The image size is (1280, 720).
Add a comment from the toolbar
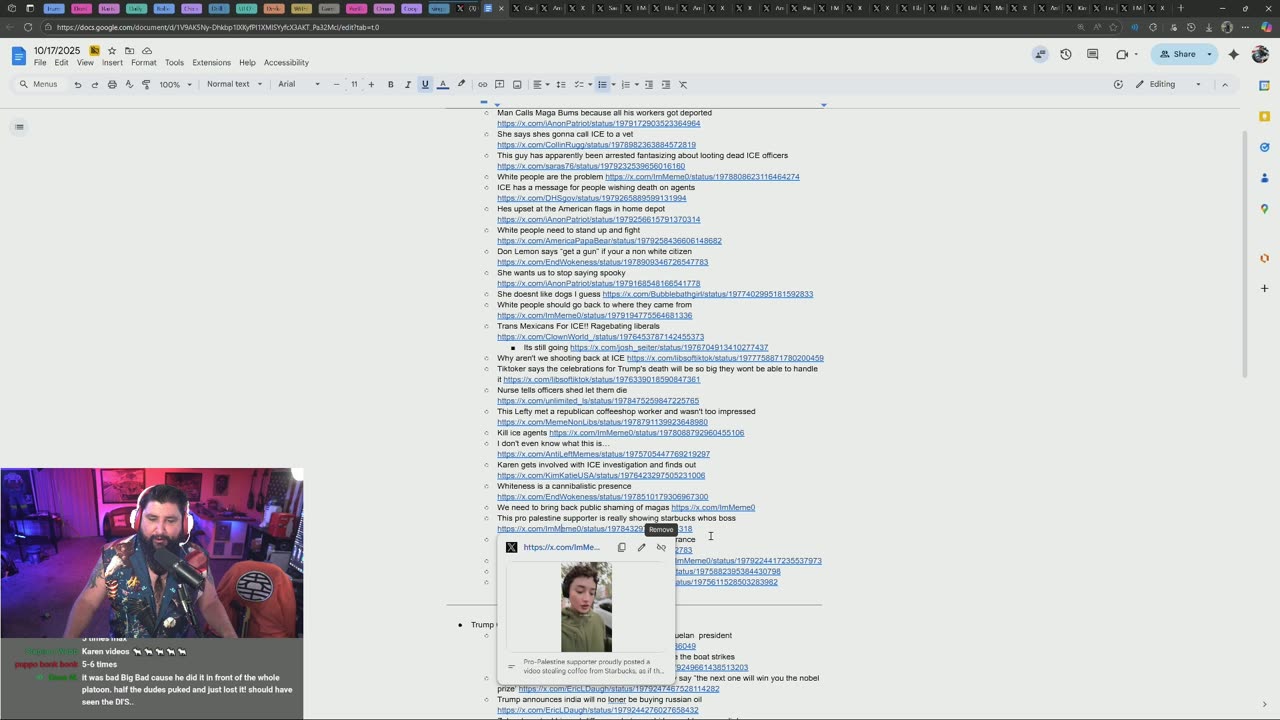coord(499,85)
